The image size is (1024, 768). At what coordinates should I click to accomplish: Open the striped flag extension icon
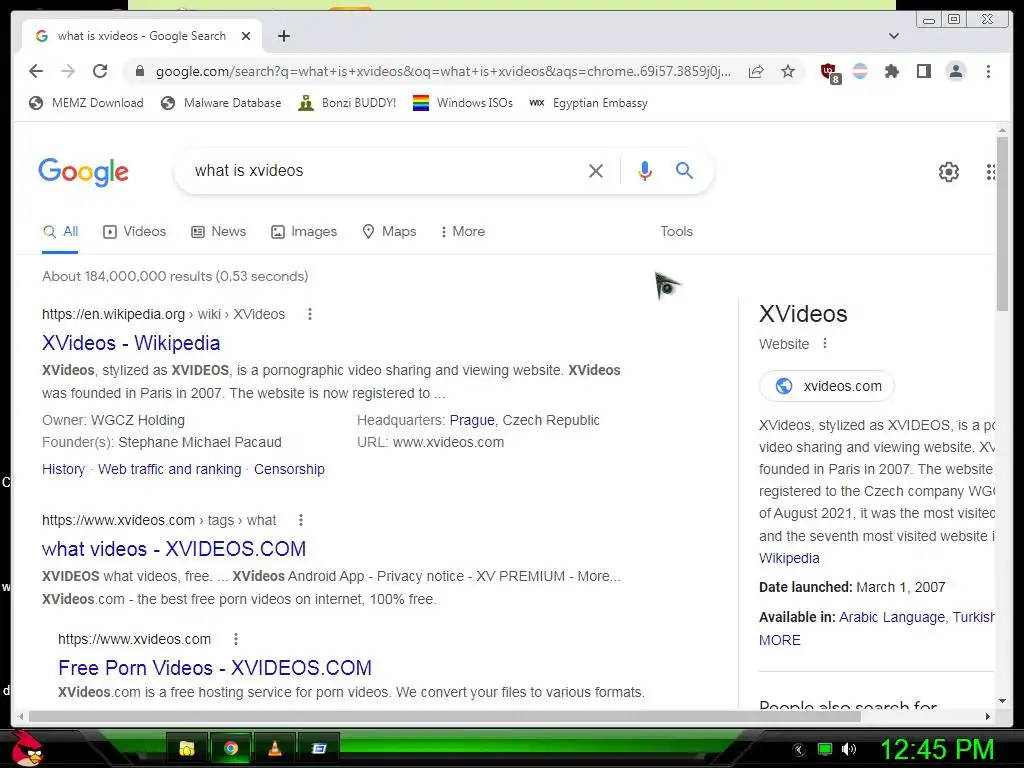(860, 71)
